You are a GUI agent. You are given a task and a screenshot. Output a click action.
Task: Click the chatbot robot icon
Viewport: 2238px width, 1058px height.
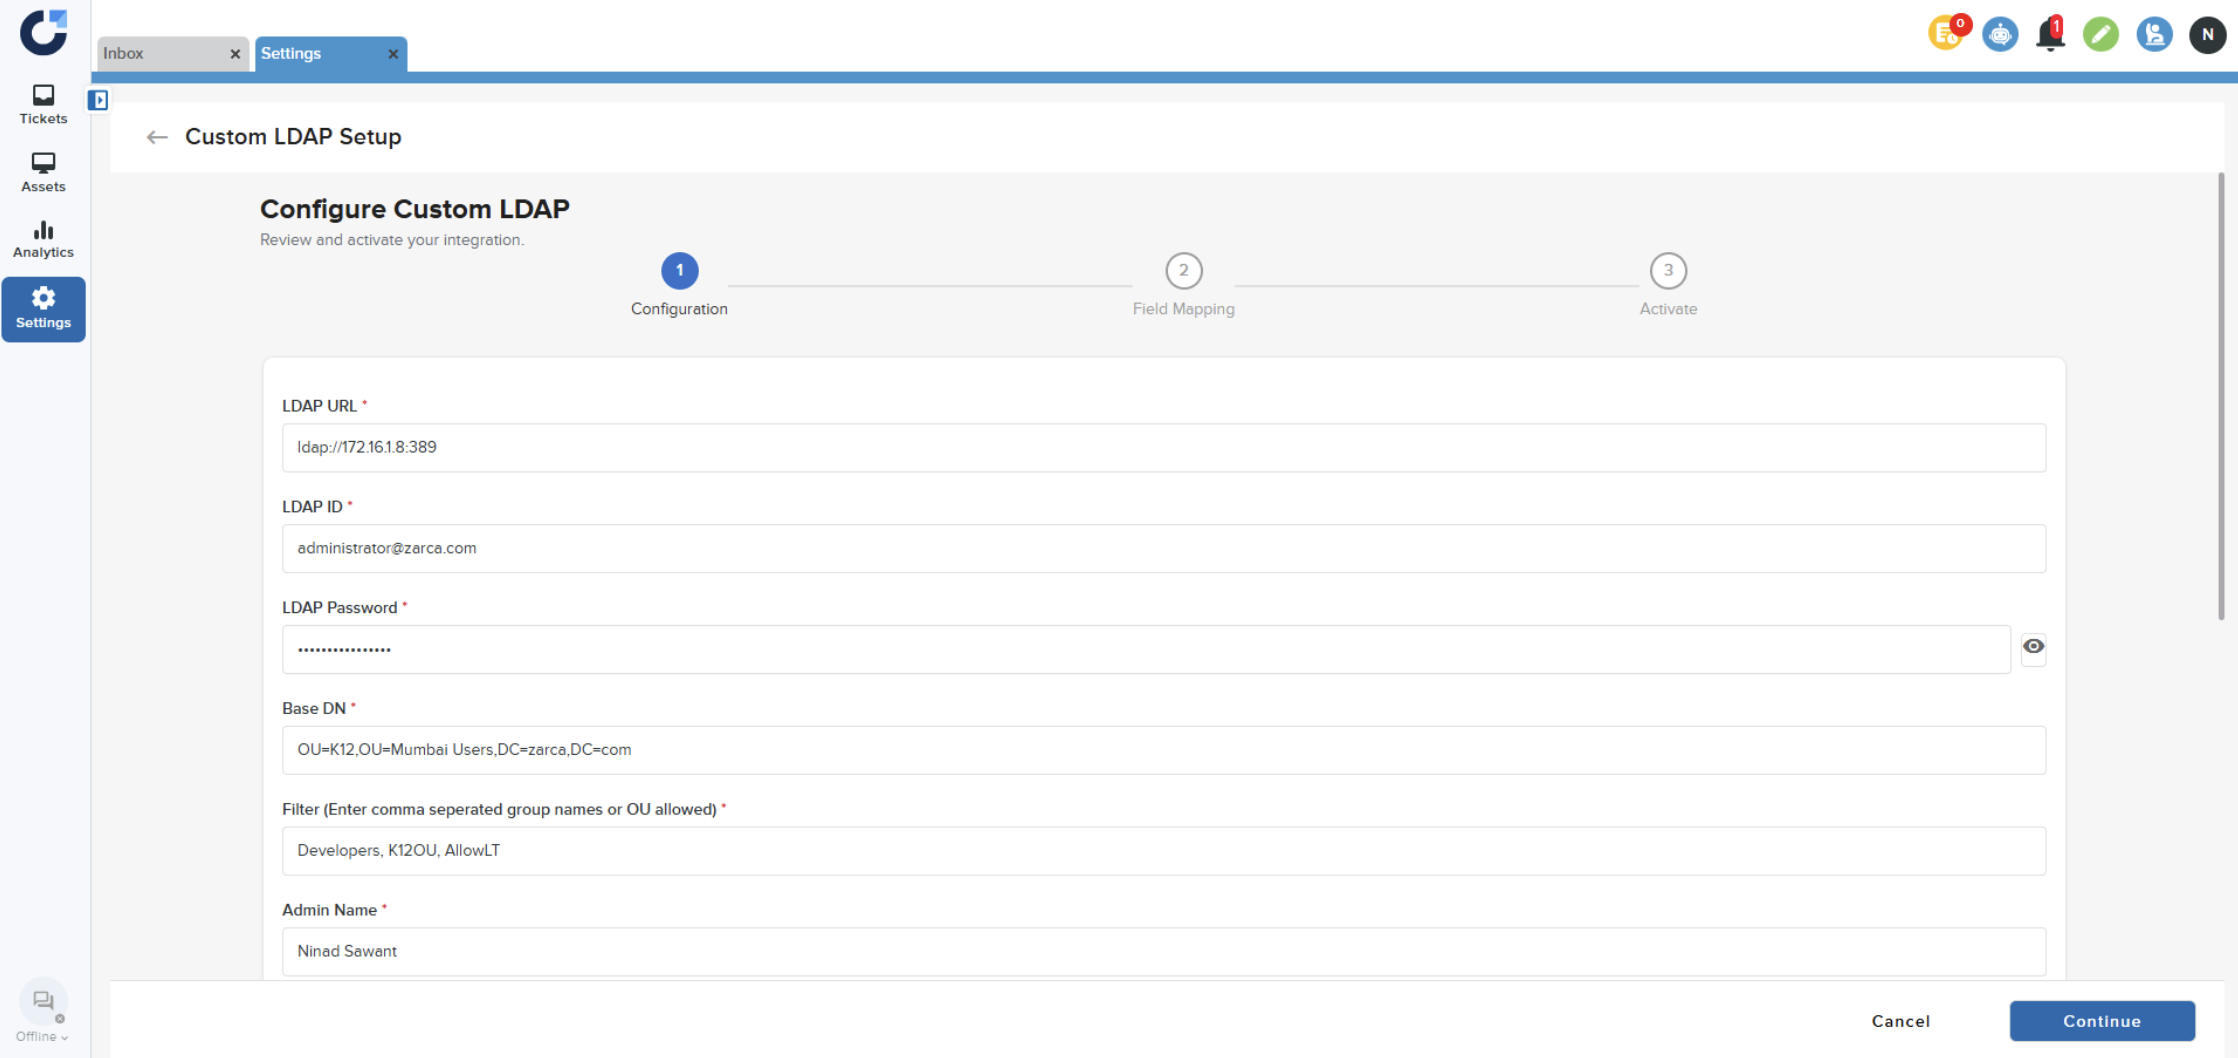[2000, 35]
